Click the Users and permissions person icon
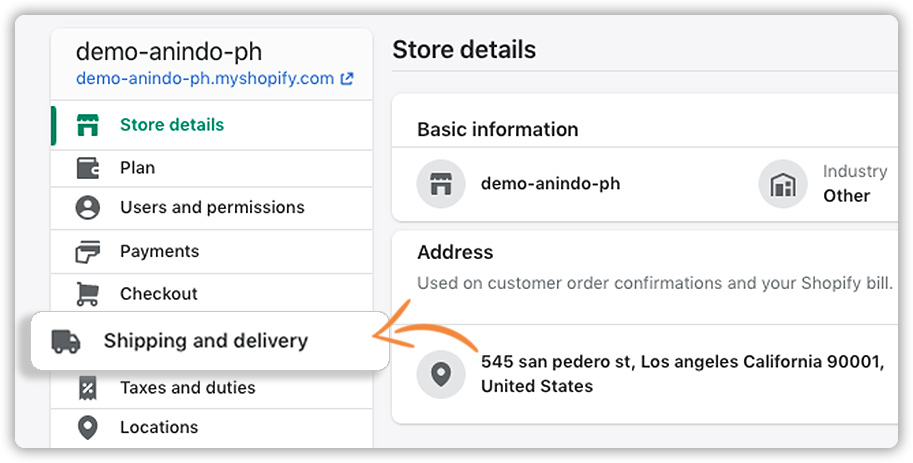 [x=88, y=207]
